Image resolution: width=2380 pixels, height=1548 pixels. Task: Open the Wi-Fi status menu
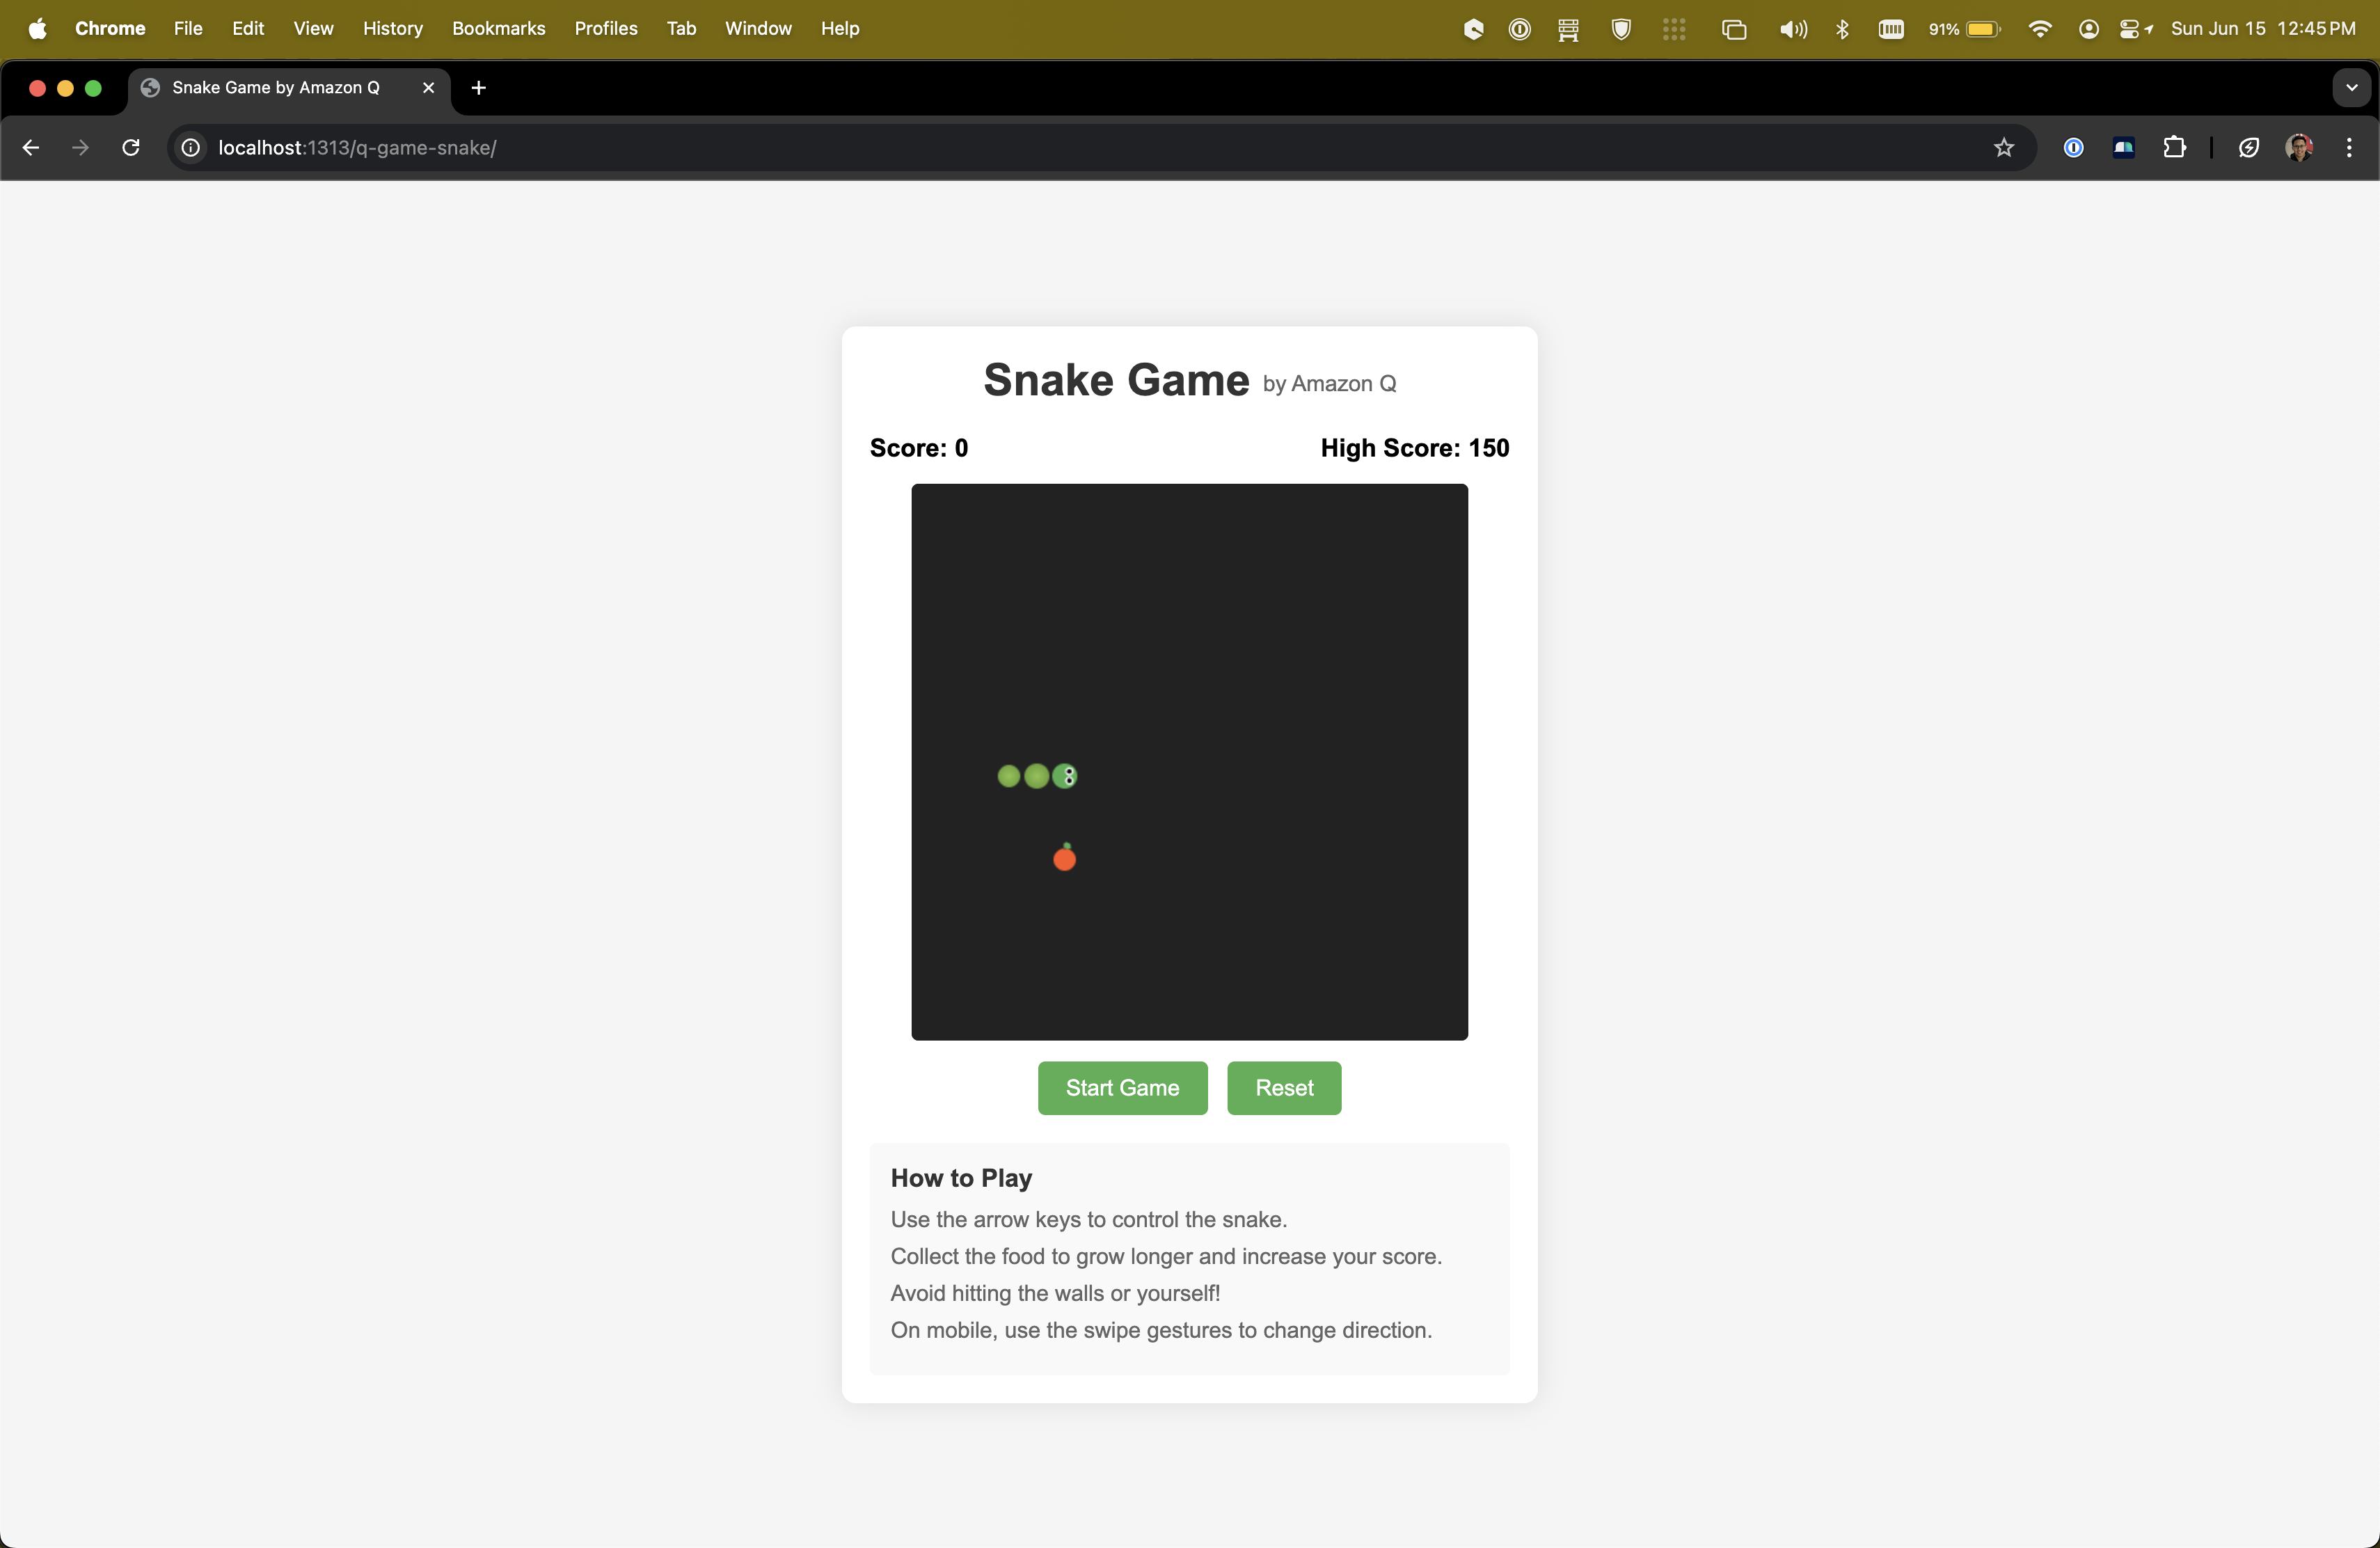pos(2040,29)
